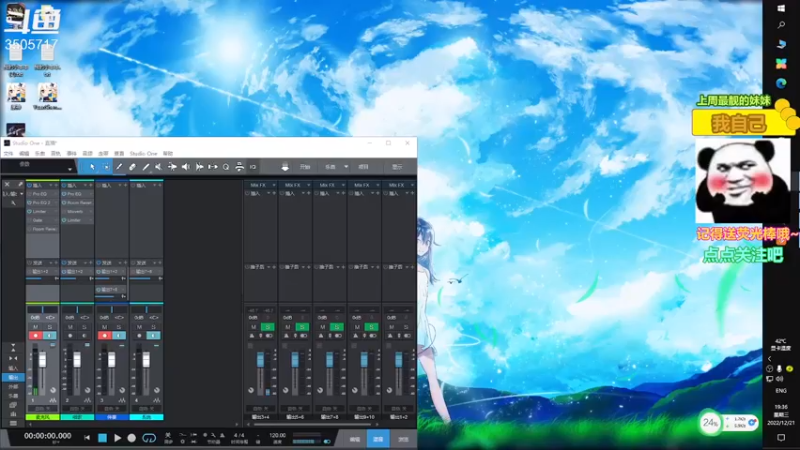The image size is (800, 450).
Task: Click the microphone icon in system tray
Action: (x=779, y=368)
